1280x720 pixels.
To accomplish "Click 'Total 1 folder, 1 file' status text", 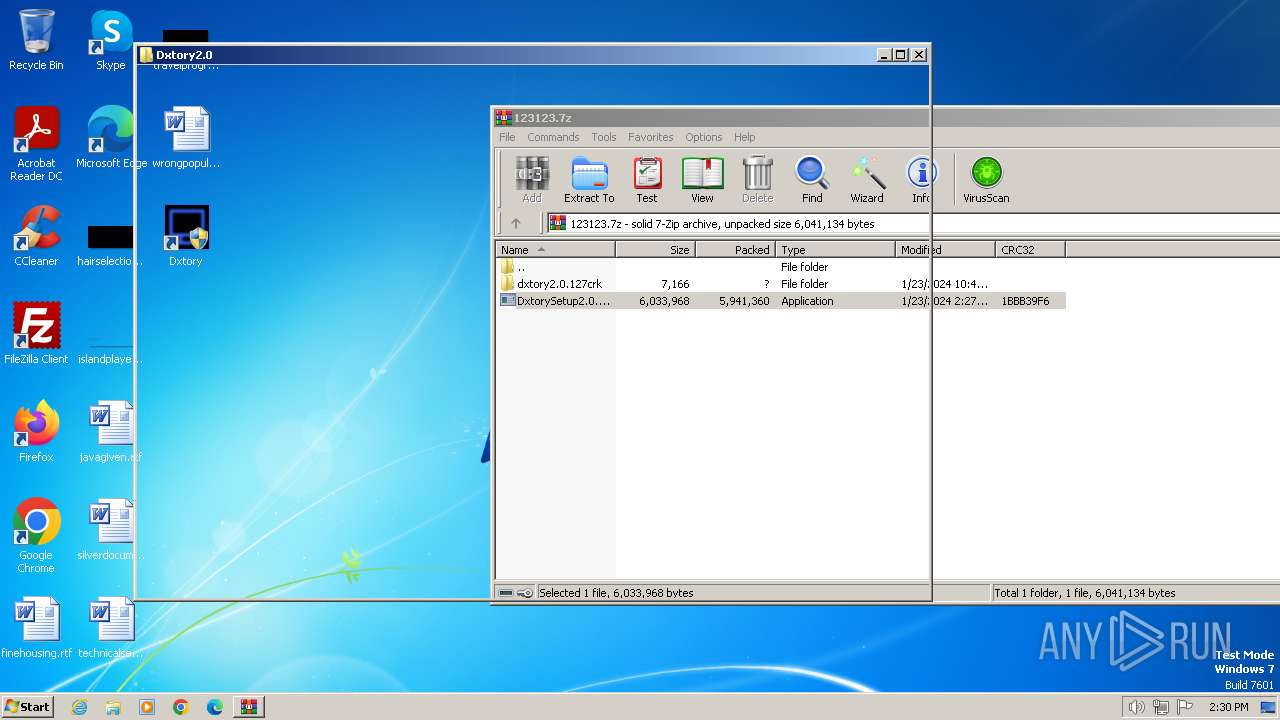I will (1085, 593).
